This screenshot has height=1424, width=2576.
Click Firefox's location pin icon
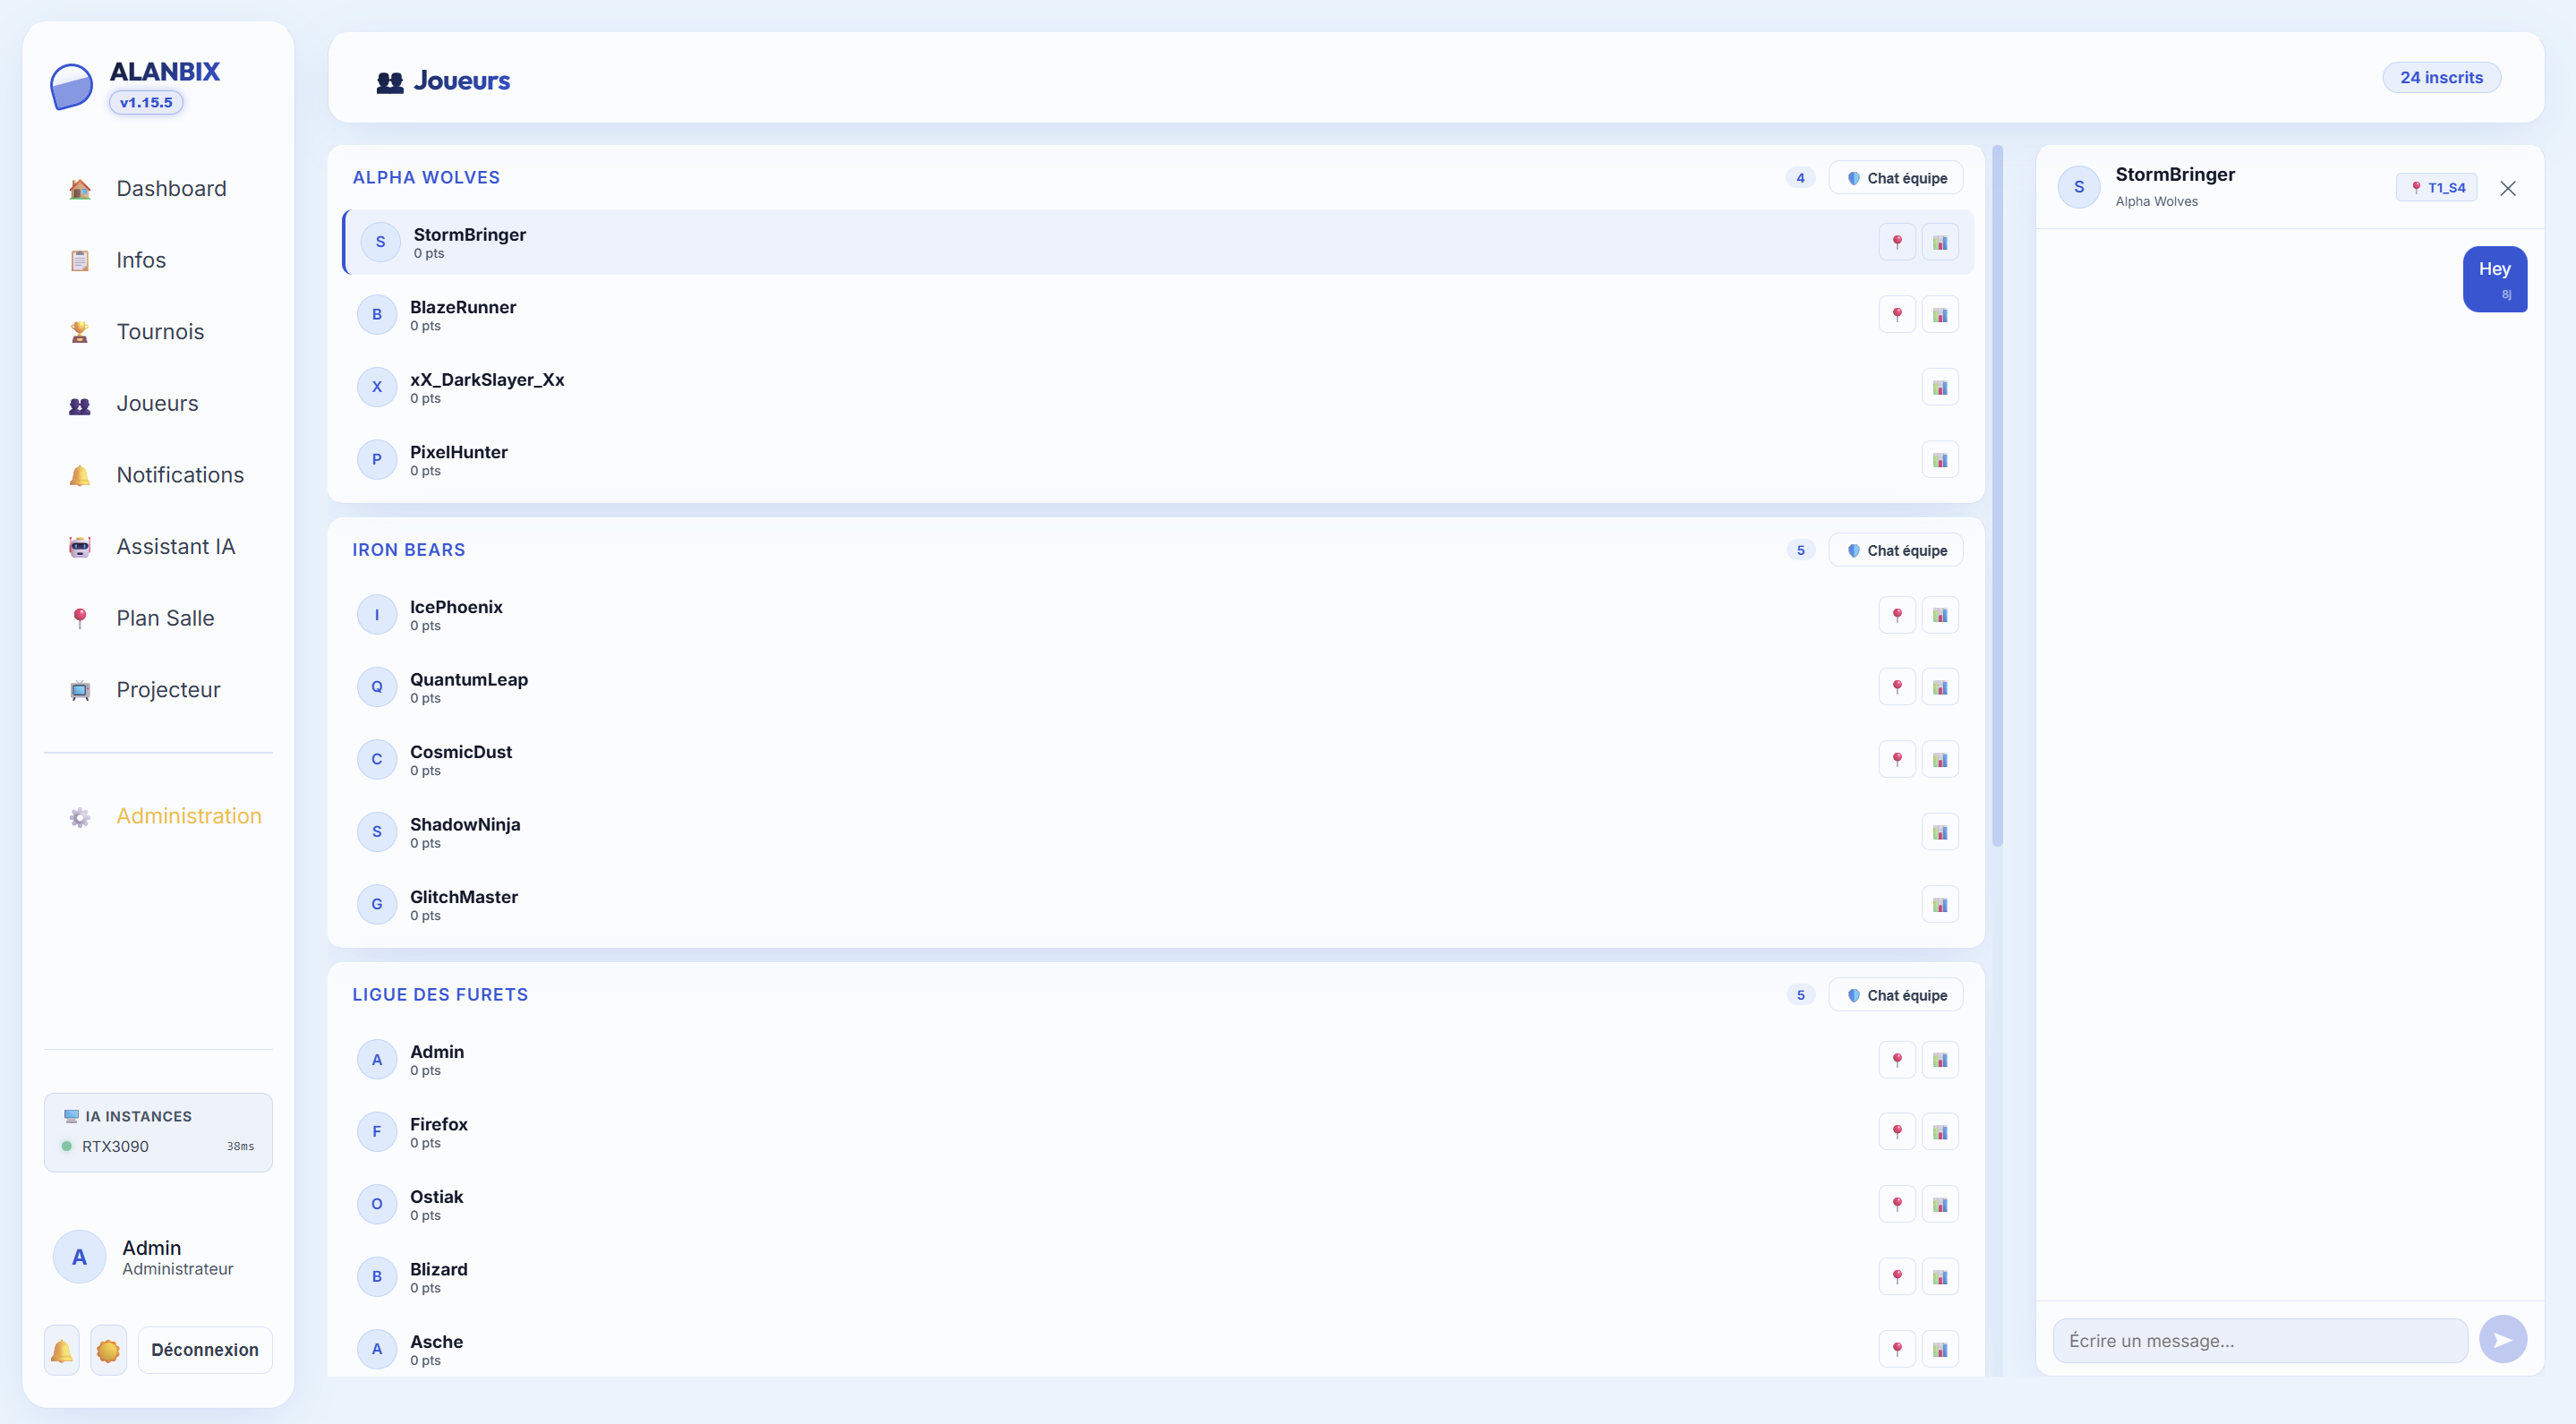(1897, 1132)
